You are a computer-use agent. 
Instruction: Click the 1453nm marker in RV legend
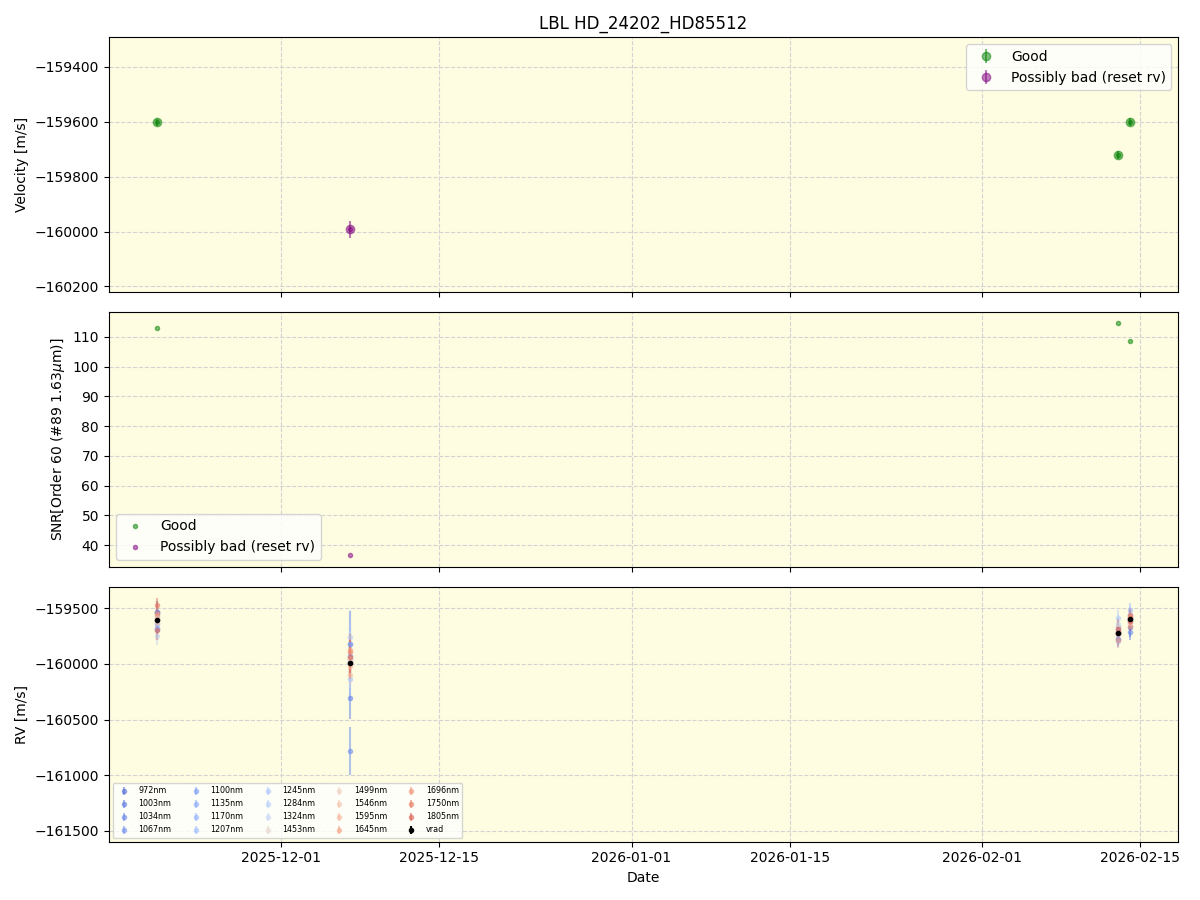[267, 829]
